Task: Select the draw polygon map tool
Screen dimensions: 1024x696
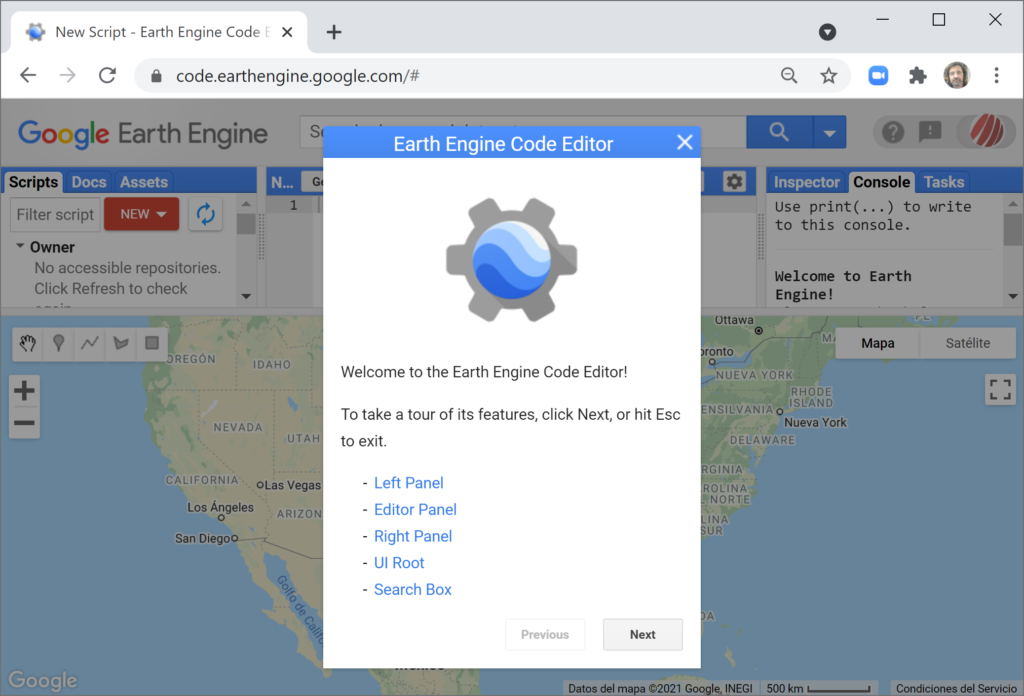Action: pyautogui.click(x=121, y=343)
